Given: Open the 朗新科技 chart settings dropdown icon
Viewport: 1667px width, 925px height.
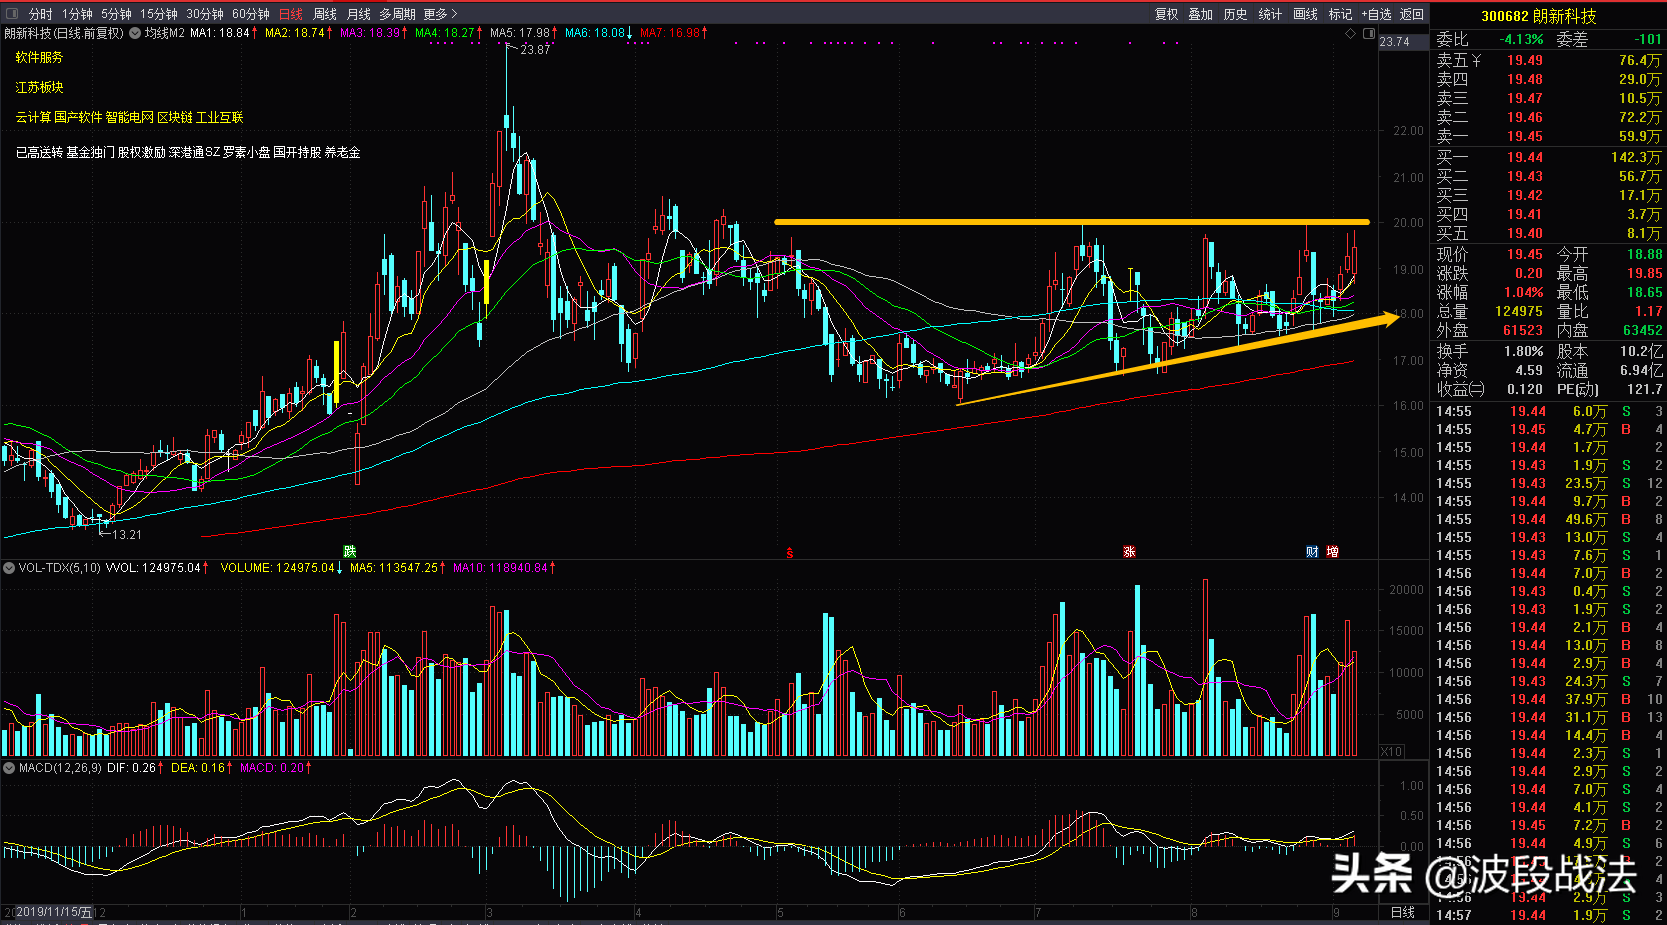Looking at the screenshot, I should (x=135, y=33).
